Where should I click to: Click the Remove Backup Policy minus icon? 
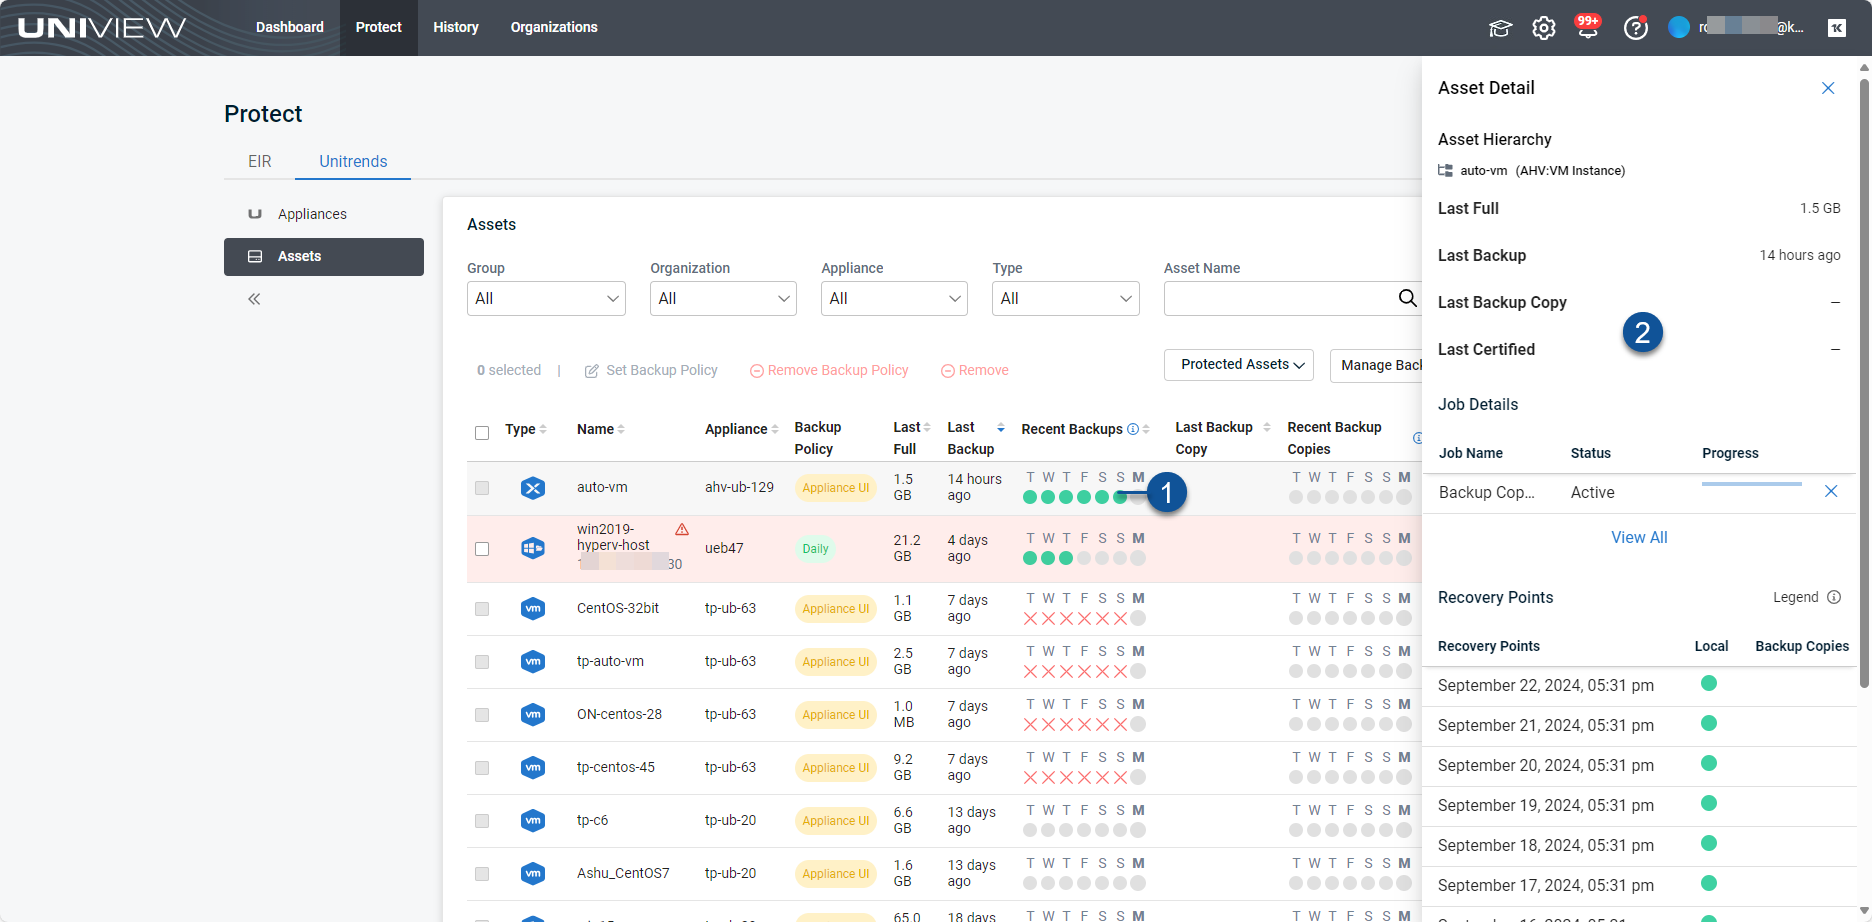[x=757, y=371]
